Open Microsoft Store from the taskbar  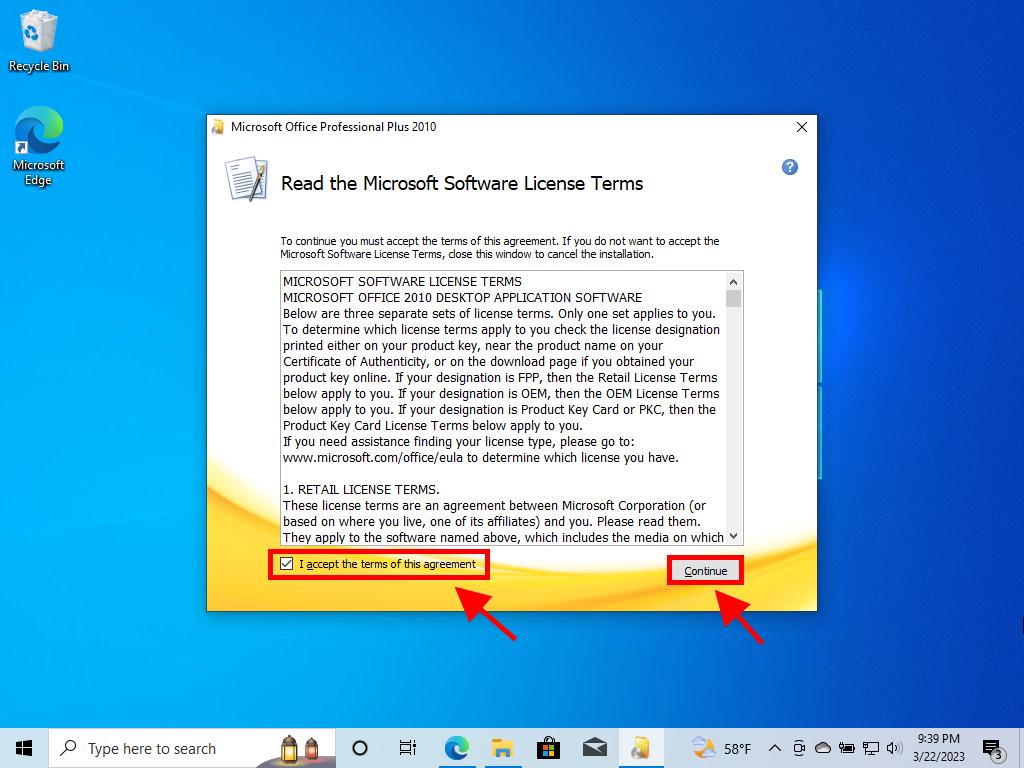click(x=548, y=748)
